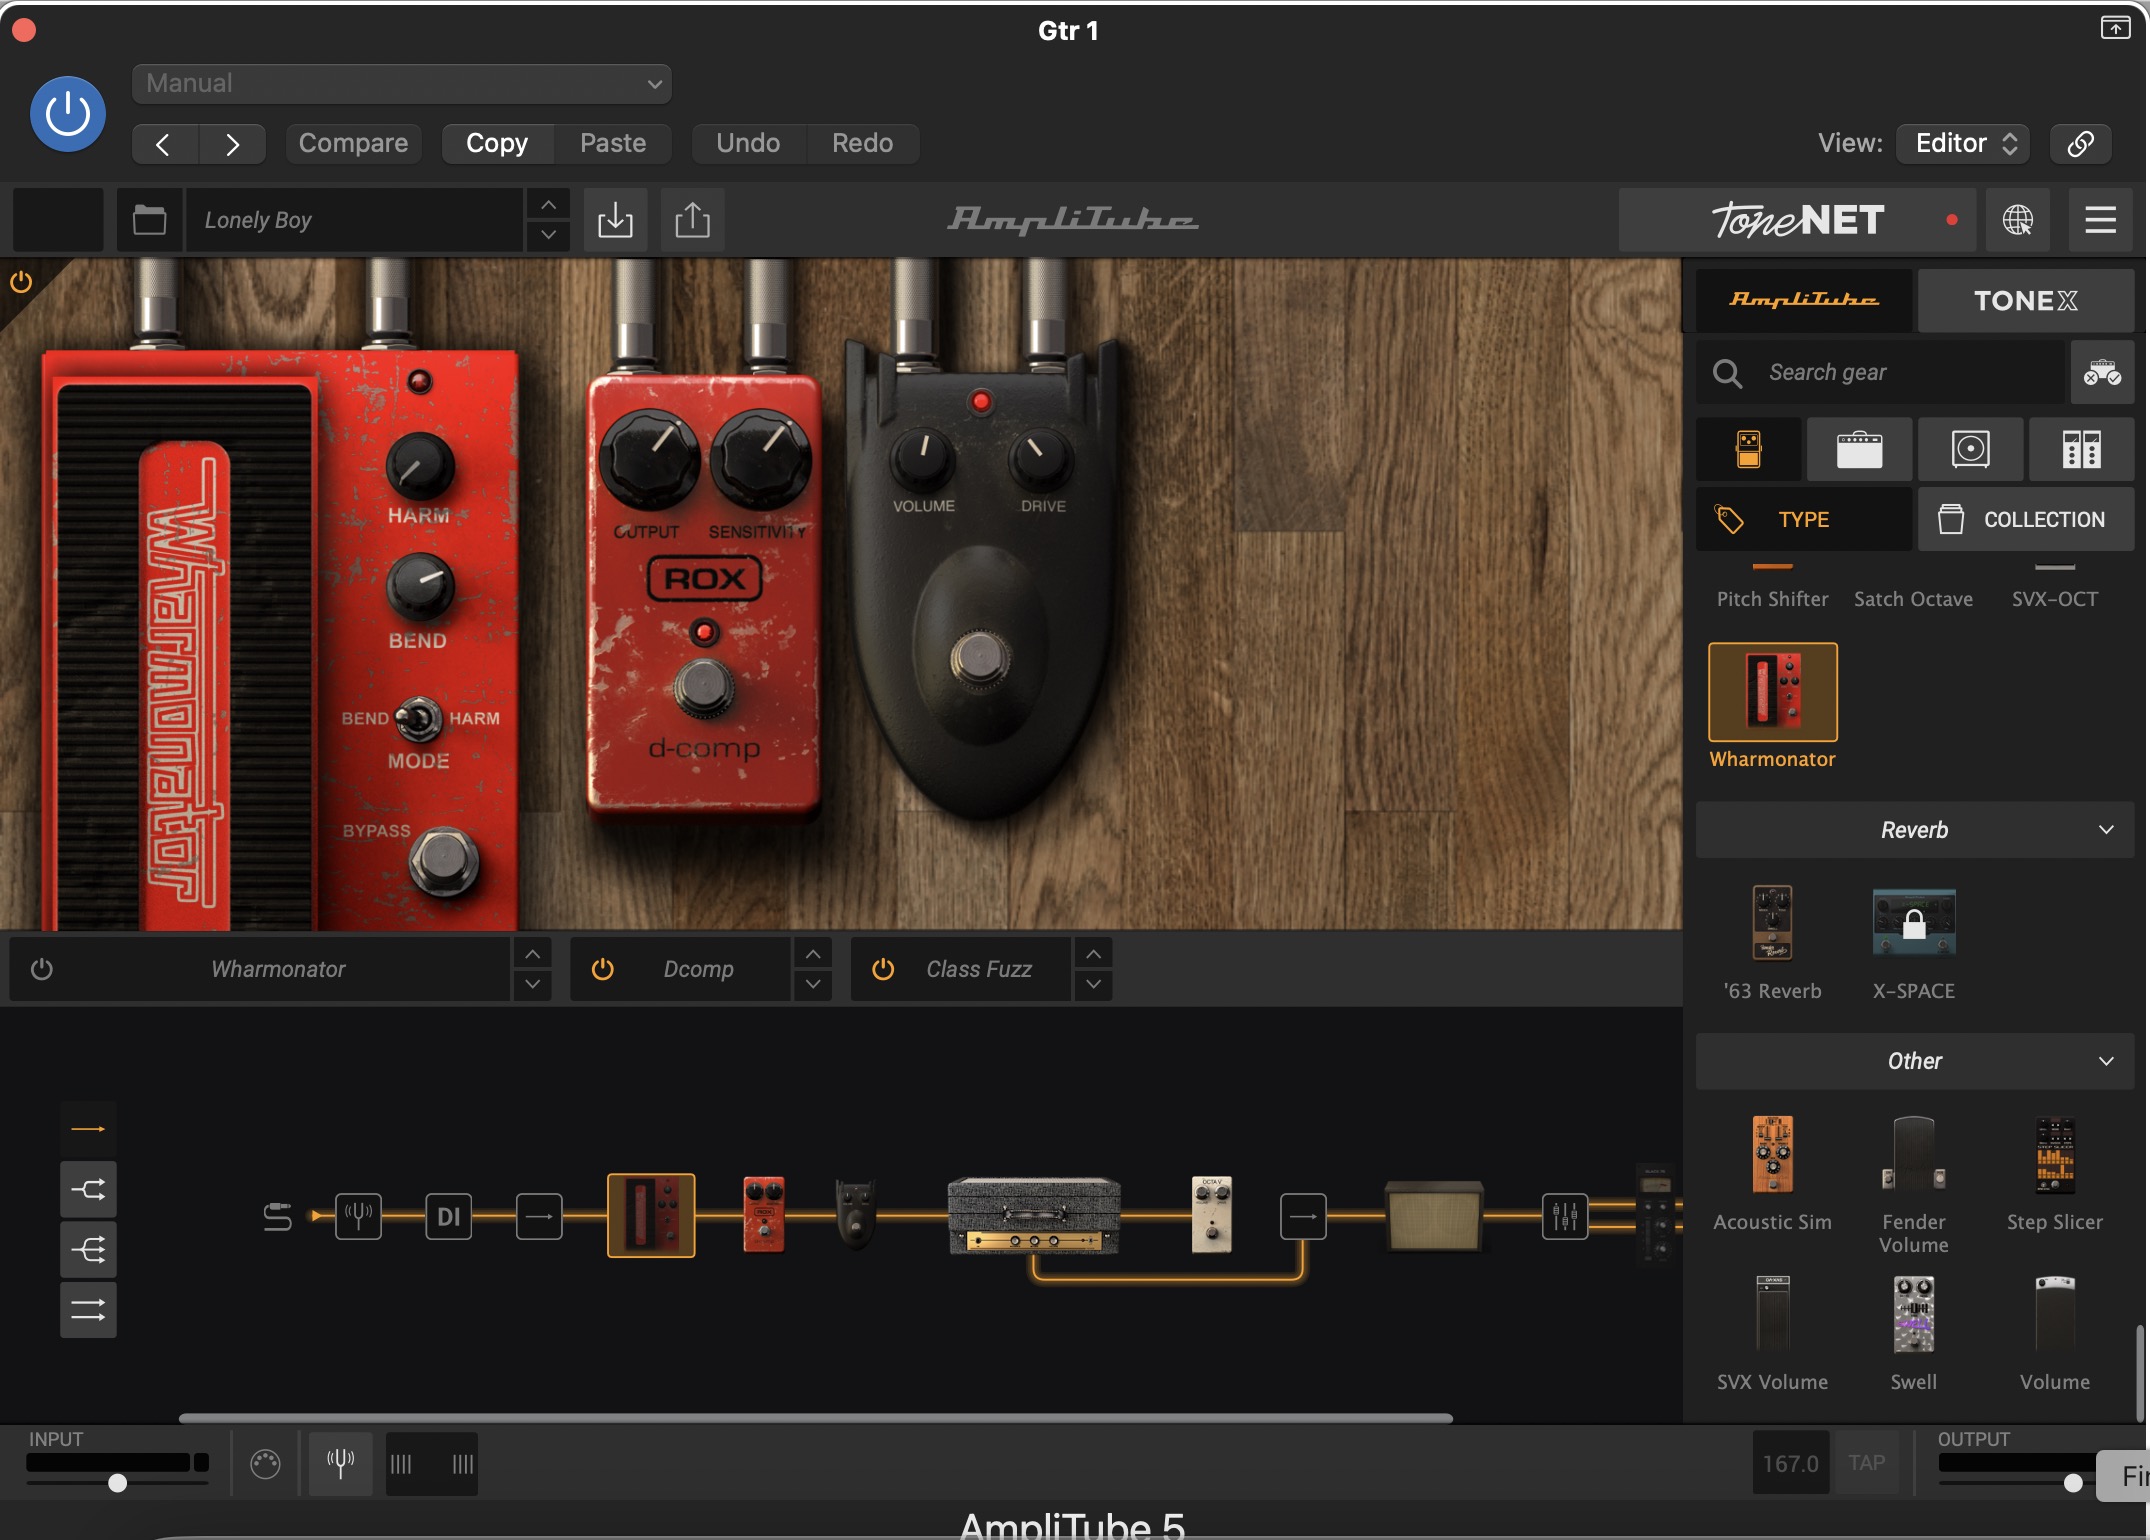This screenshot has height=1540, width=2150.
Task: Switch to the TONEX tab
Action: 2025,300
